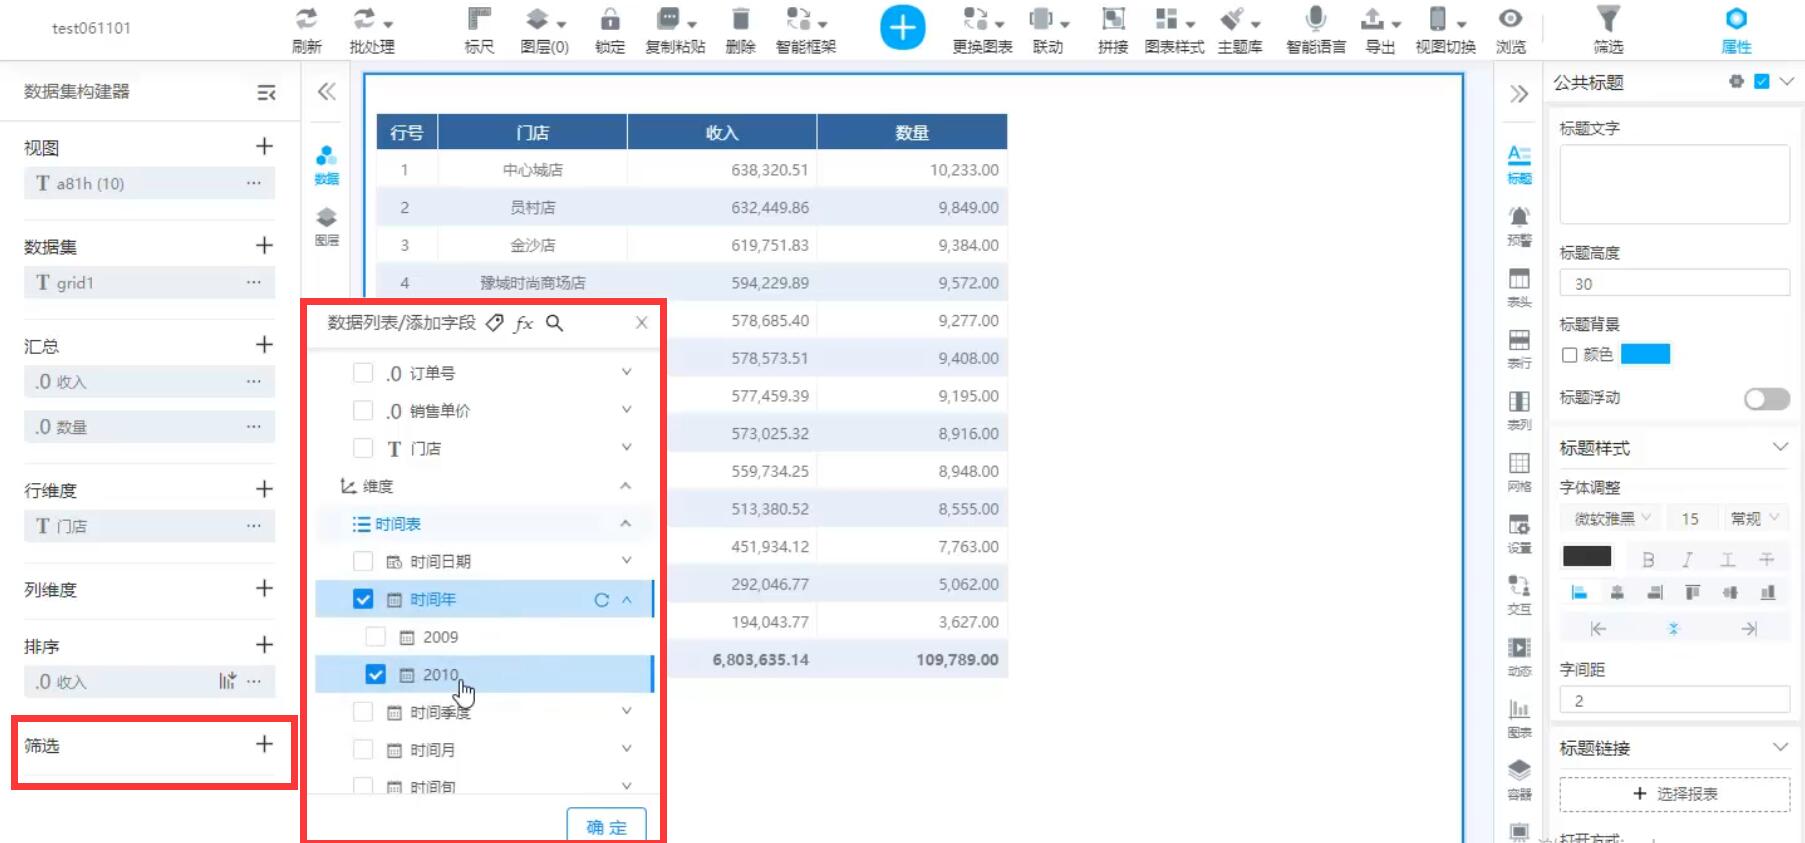
Task: Click the 确定 confirm button
Action: click(x=606, y=826)
